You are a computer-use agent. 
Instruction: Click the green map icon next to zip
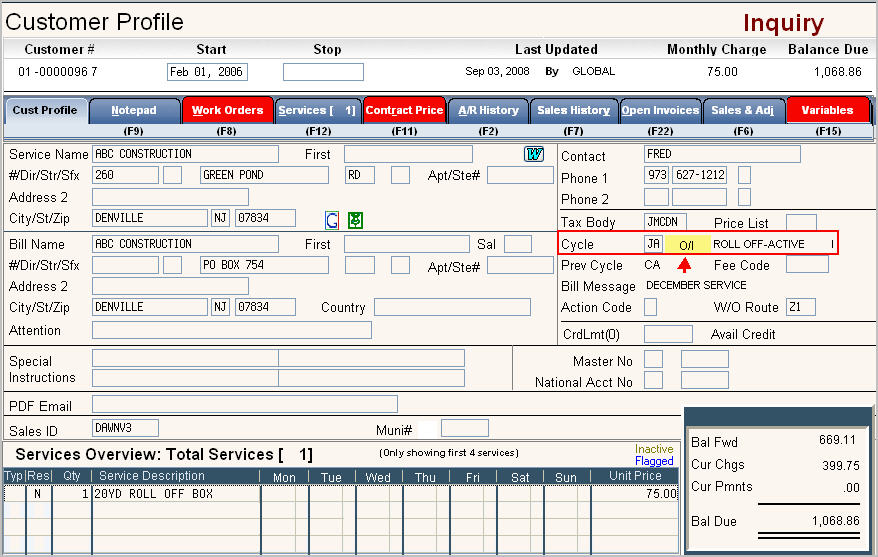coord(355,220)
